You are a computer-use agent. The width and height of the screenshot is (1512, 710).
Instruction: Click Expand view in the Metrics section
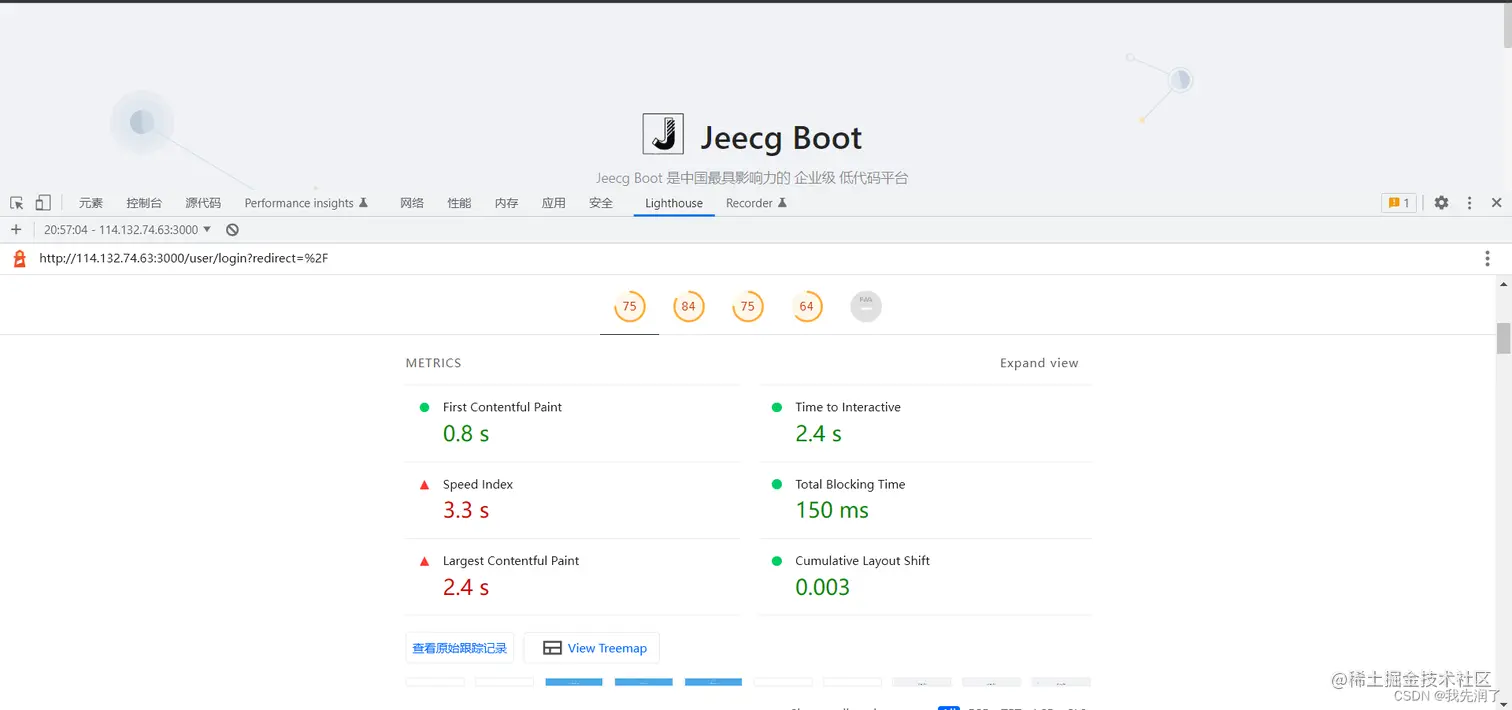[x=1038, y=363]
